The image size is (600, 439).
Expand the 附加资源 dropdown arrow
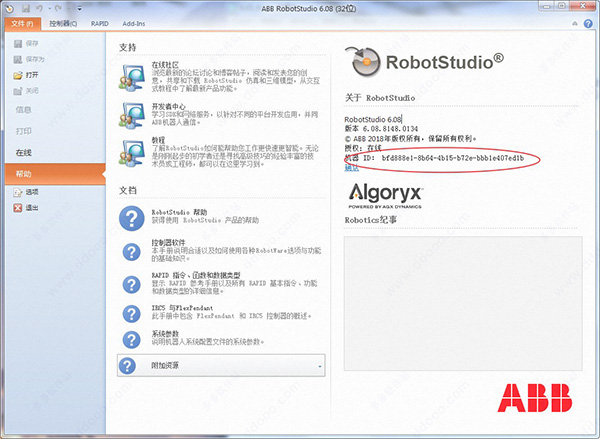pos(320,366)
